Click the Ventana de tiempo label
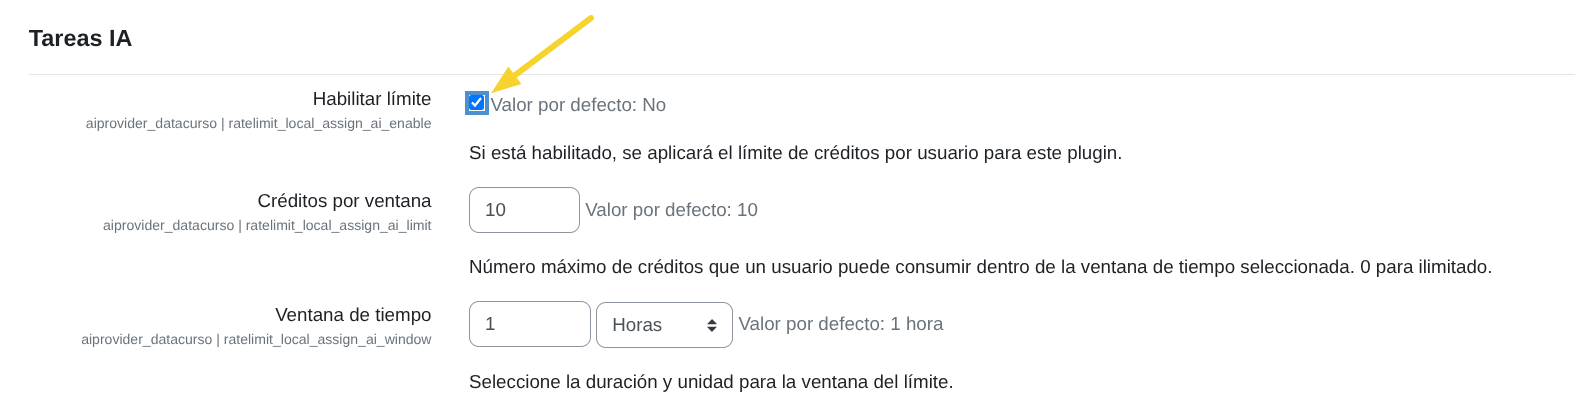Viewport: 1575px width, 410px height. 353,315
